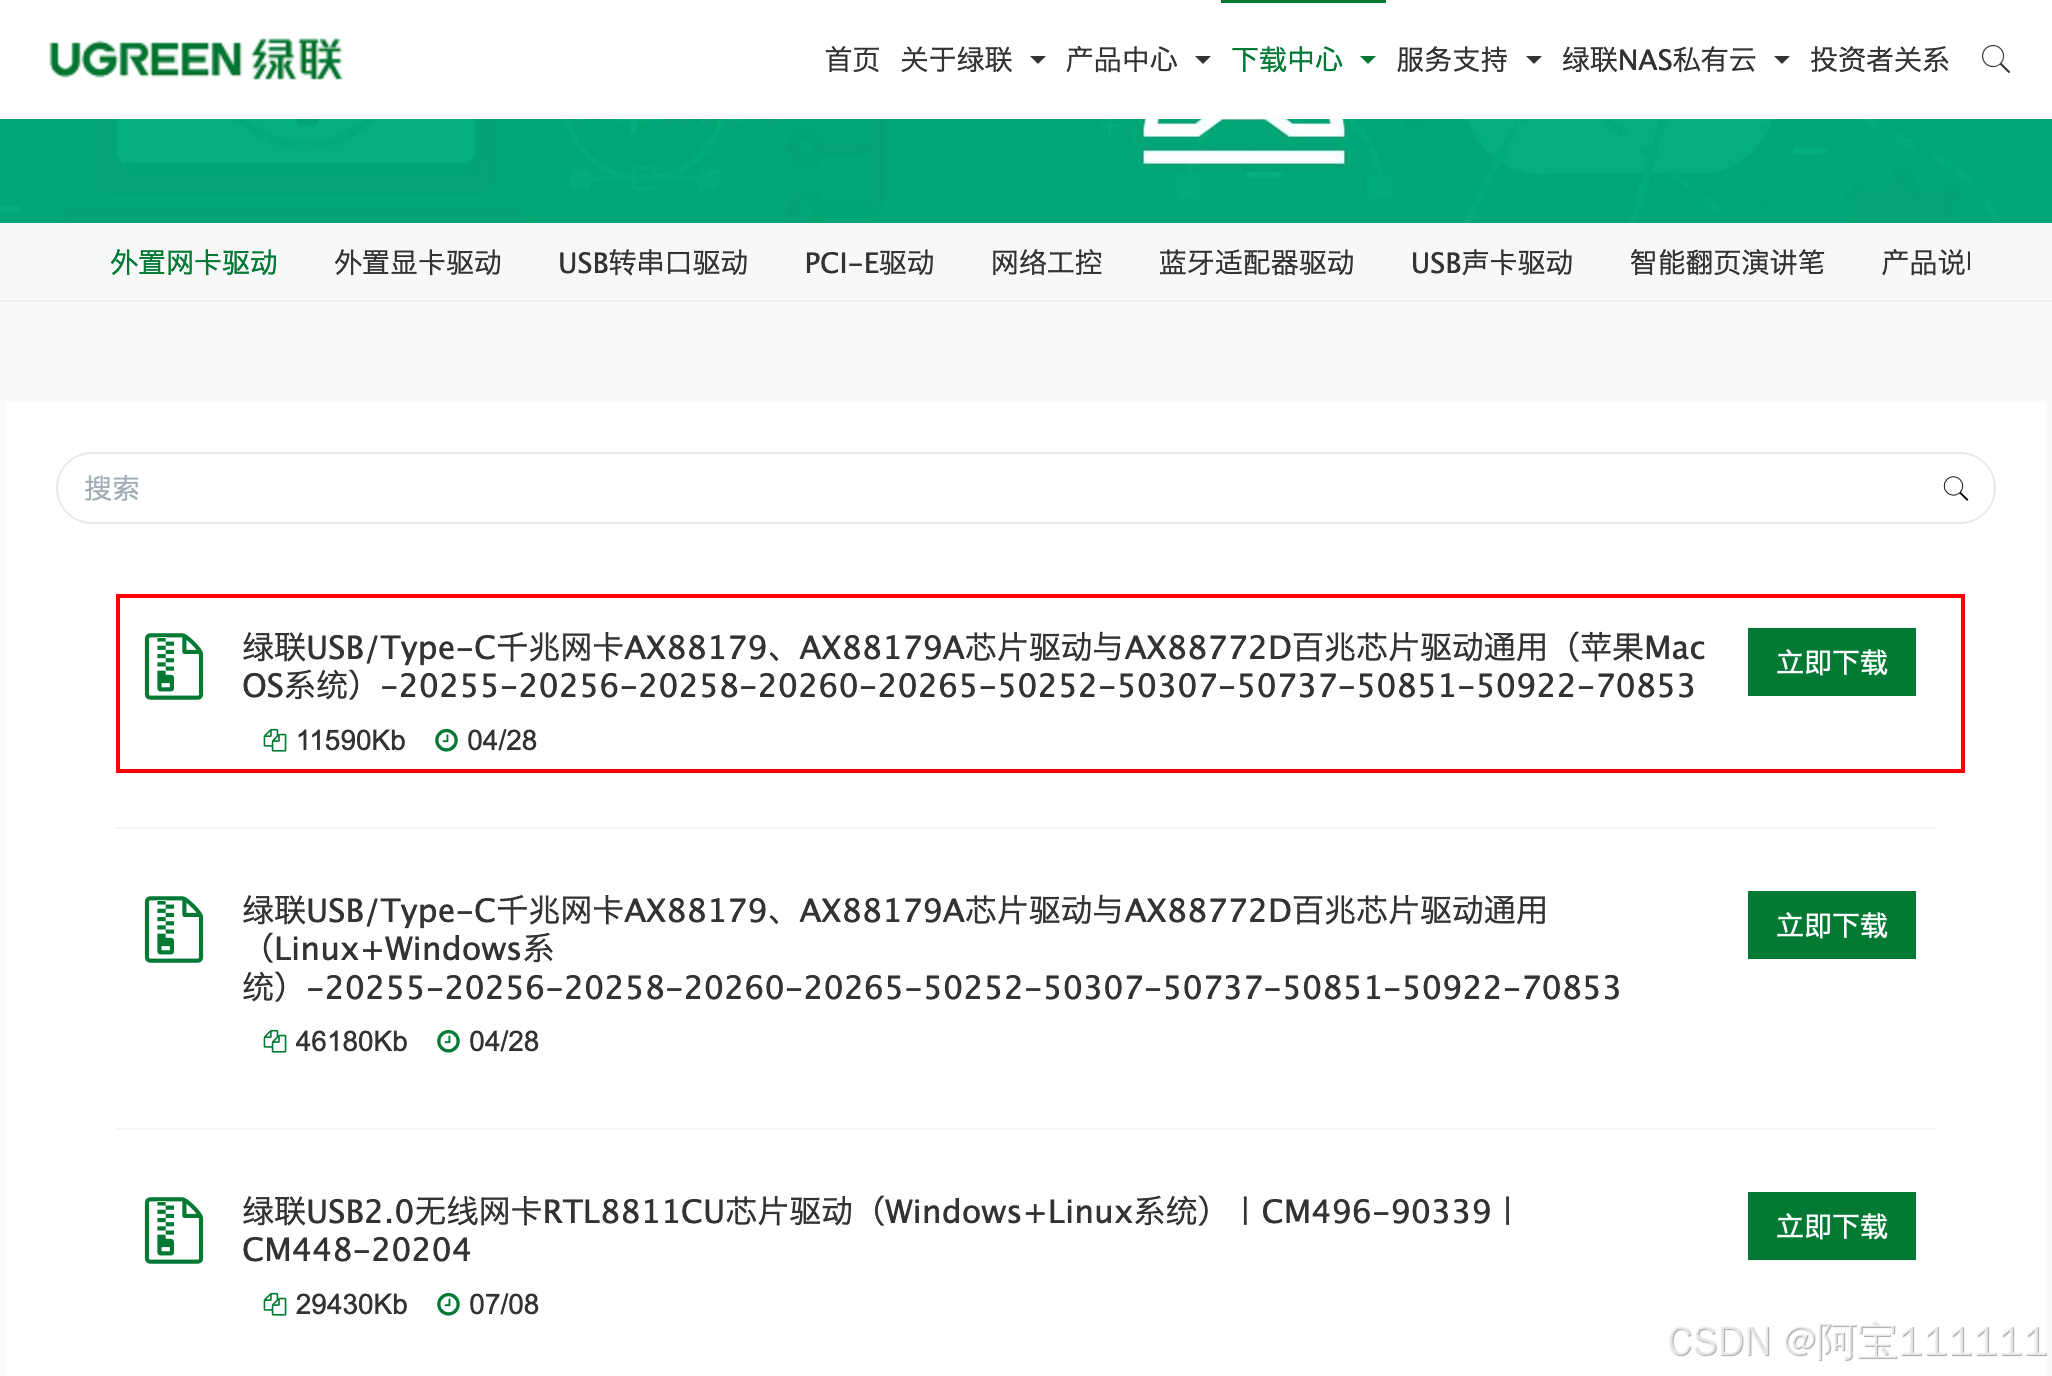Click zip file icon of Mac OS driver

coord(174,666)
